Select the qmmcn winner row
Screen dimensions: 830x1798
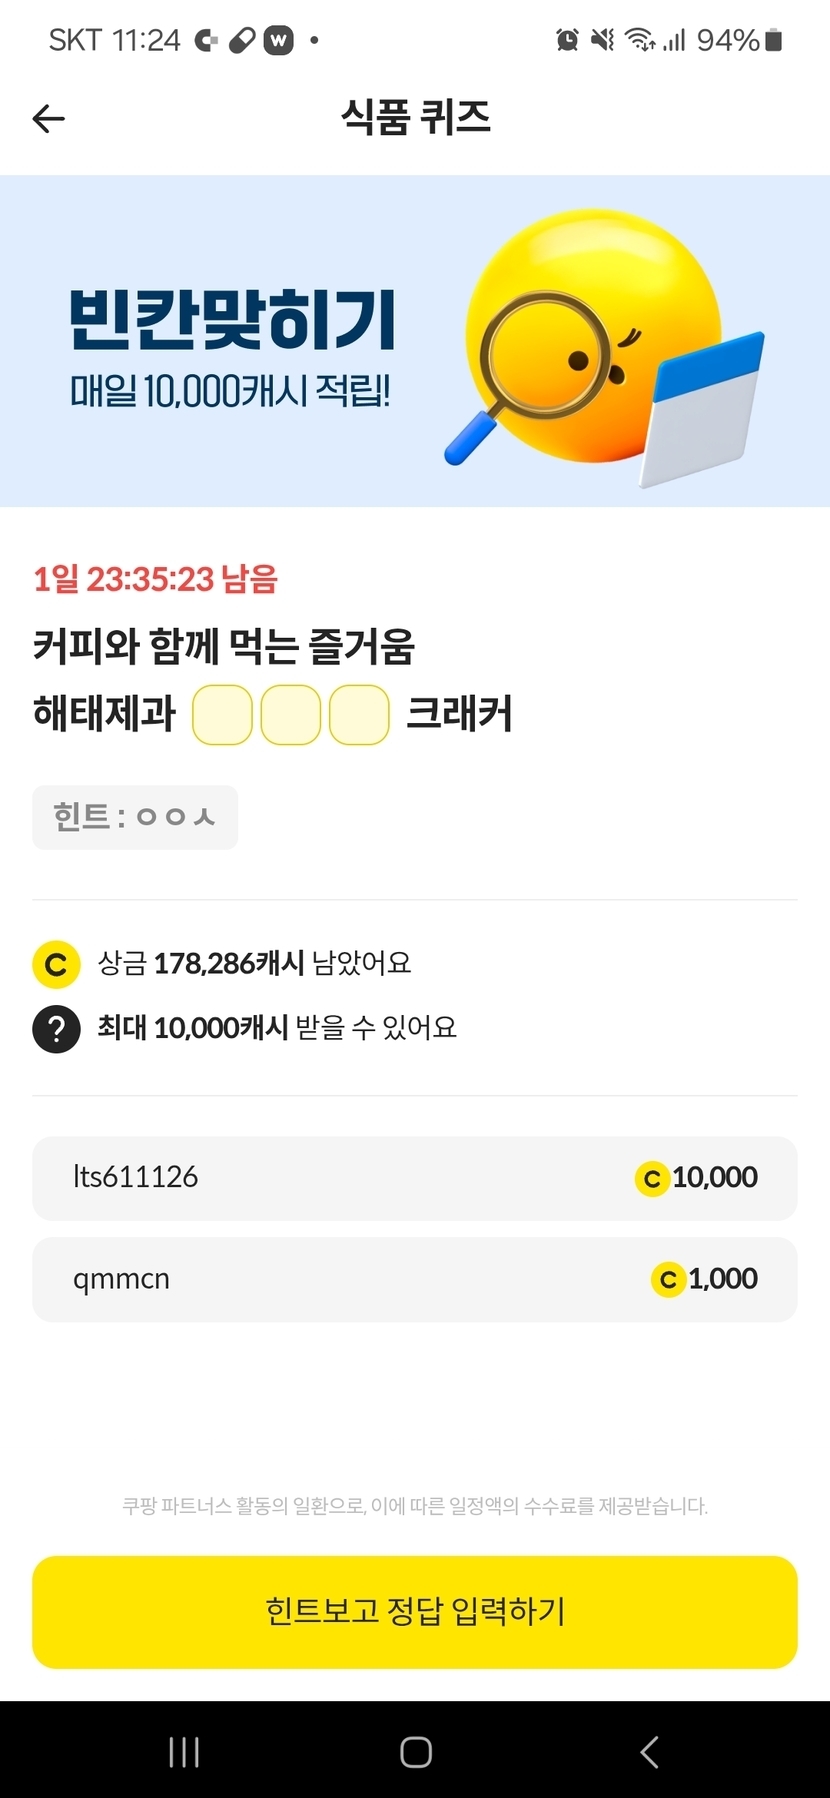click(415, 1279)
